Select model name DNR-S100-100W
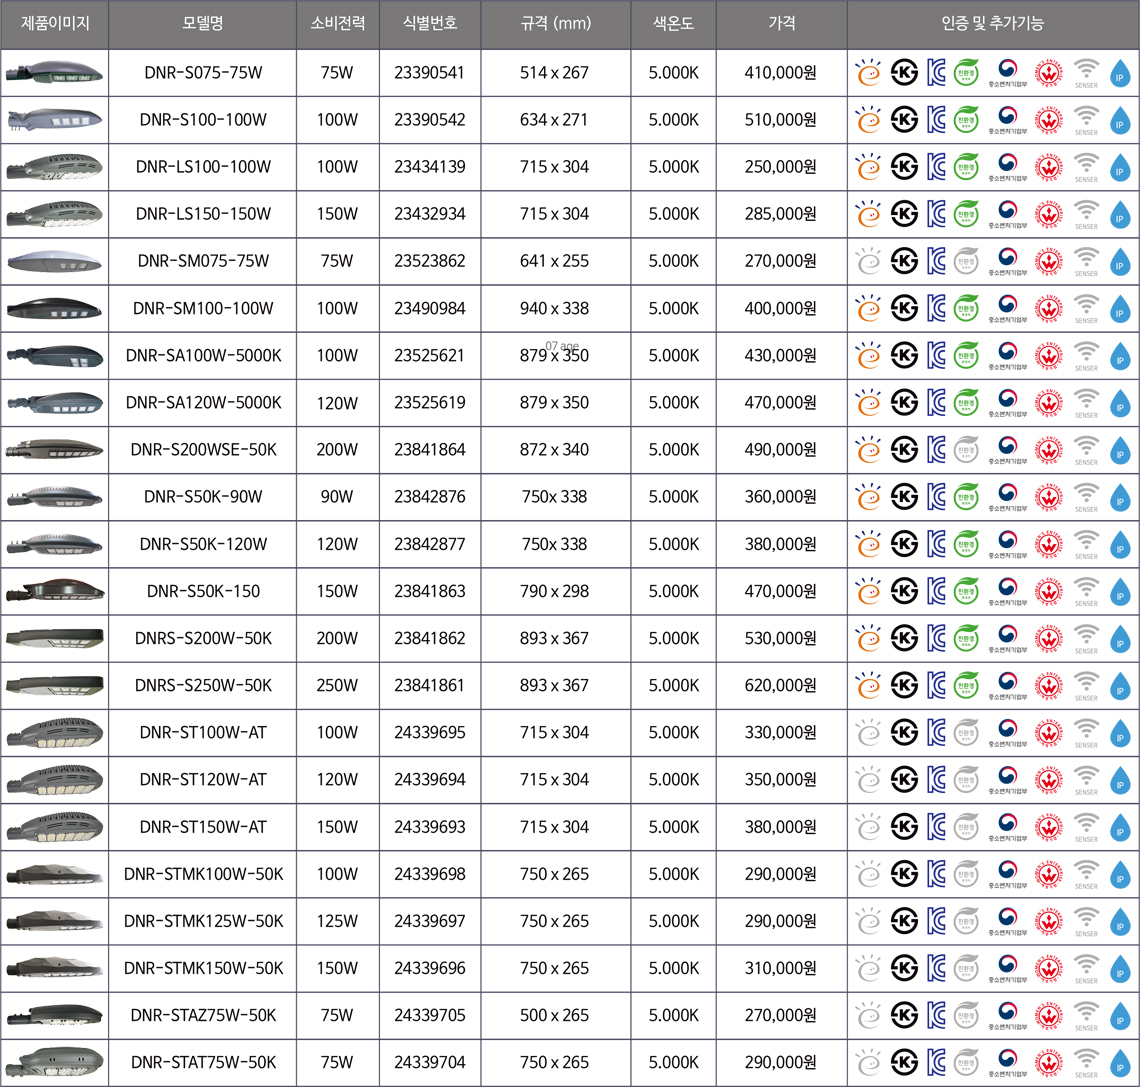Screen dimensions: 1140x1087 [203, 120]
